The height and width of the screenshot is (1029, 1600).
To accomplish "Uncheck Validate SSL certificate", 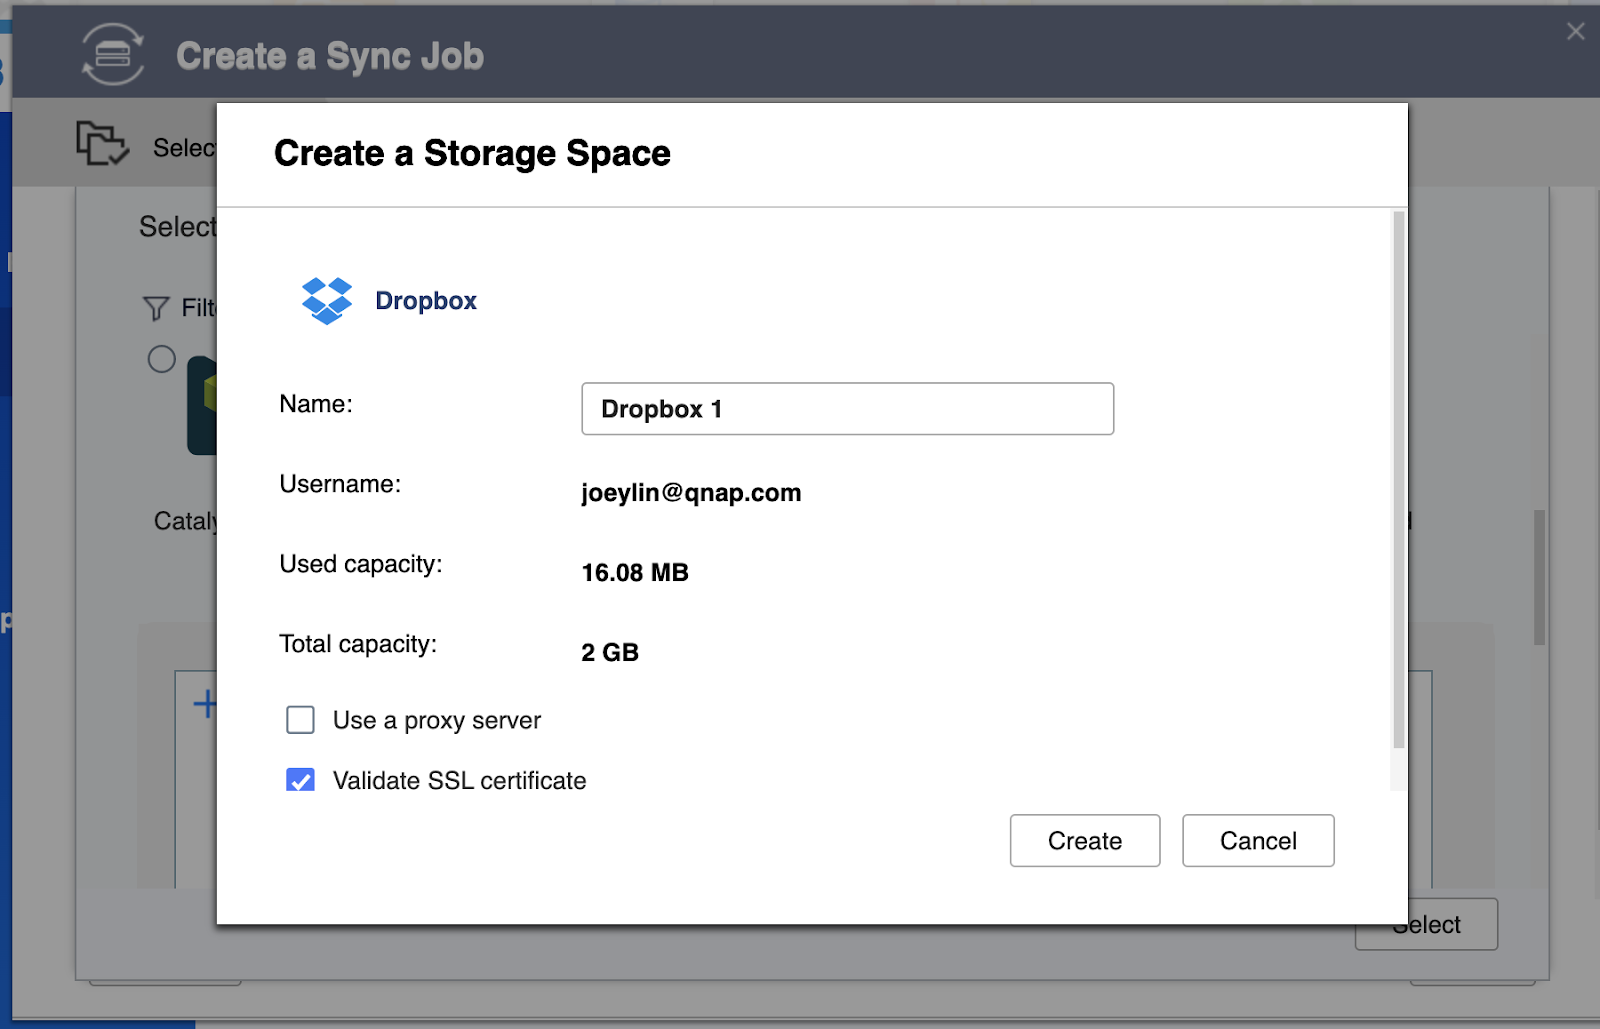I will click(300, 780).
